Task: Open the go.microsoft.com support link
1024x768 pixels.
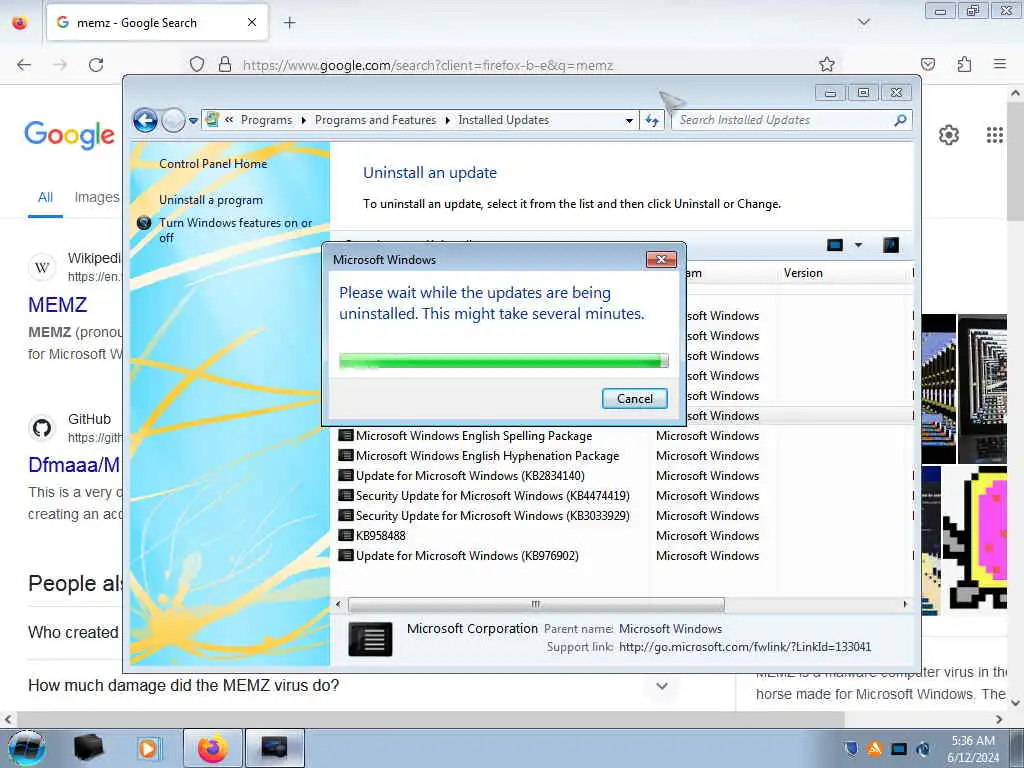Action: point(744,647)
